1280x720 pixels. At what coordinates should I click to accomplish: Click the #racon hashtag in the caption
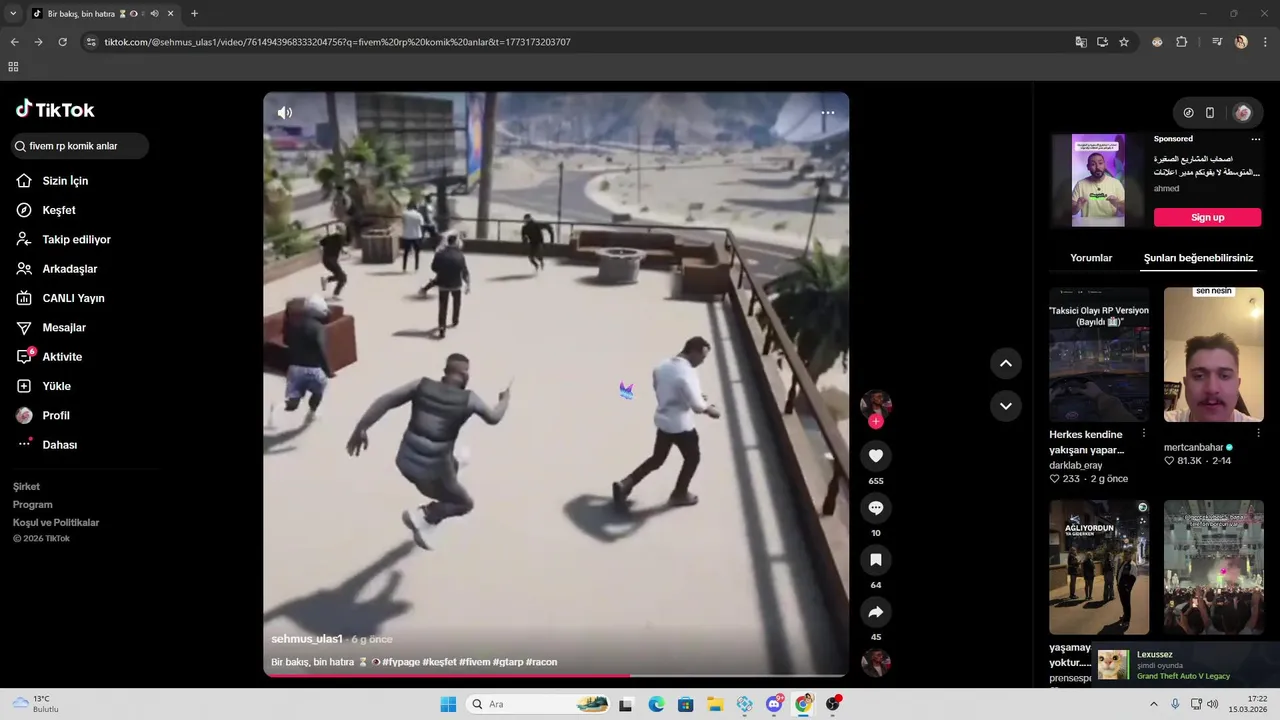tap(541, 662)
